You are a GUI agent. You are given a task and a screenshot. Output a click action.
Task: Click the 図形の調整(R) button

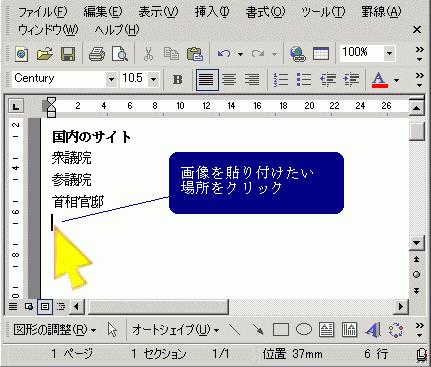(55, 330)
